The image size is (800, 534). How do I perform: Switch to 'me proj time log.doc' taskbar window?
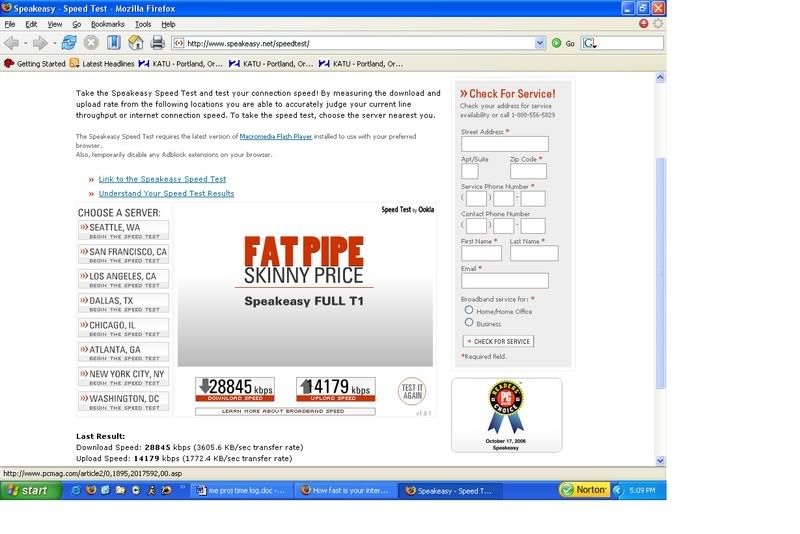(x=242, y=491)
